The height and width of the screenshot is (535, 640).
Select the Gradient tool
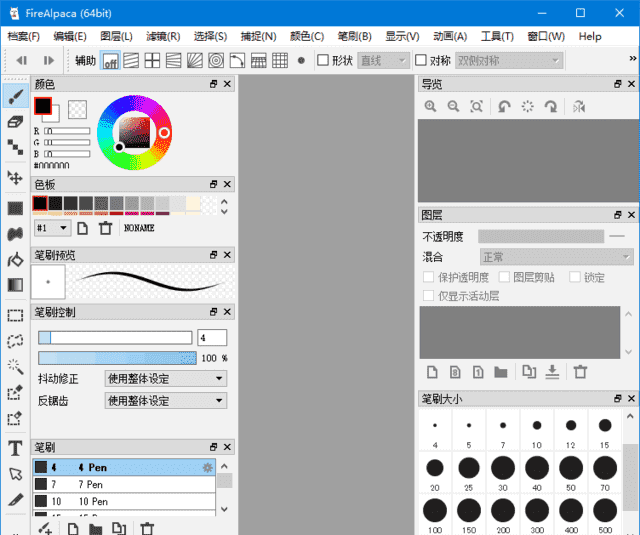(16, 285)
